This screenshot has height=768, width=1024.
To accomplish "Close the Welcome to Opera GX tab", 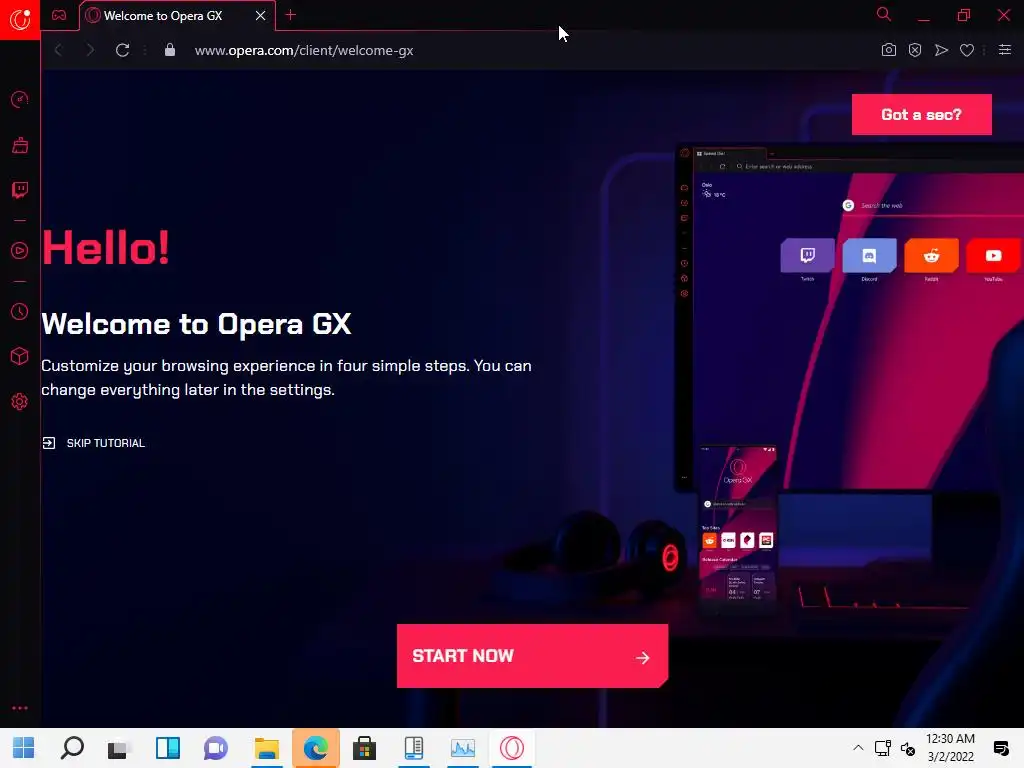I will [x=261, y=16].
